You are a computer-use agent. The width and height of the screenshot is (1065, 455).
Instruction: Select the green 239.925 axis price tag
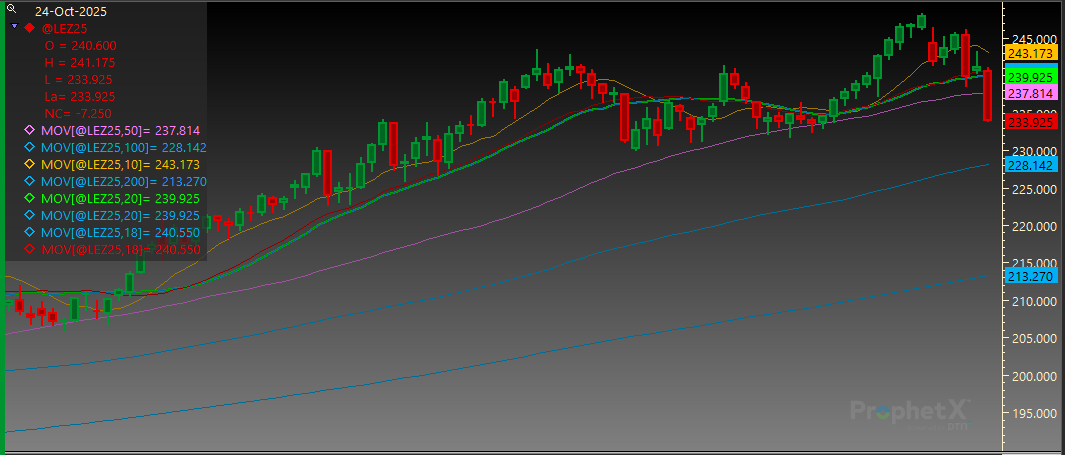(1032, 77)
